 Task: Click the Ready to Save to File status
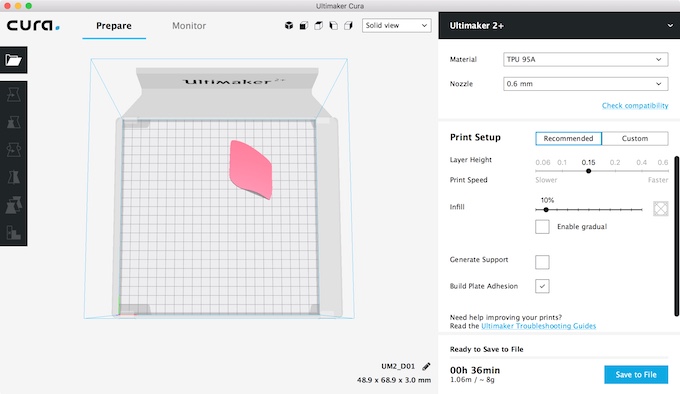pos(487,349)
